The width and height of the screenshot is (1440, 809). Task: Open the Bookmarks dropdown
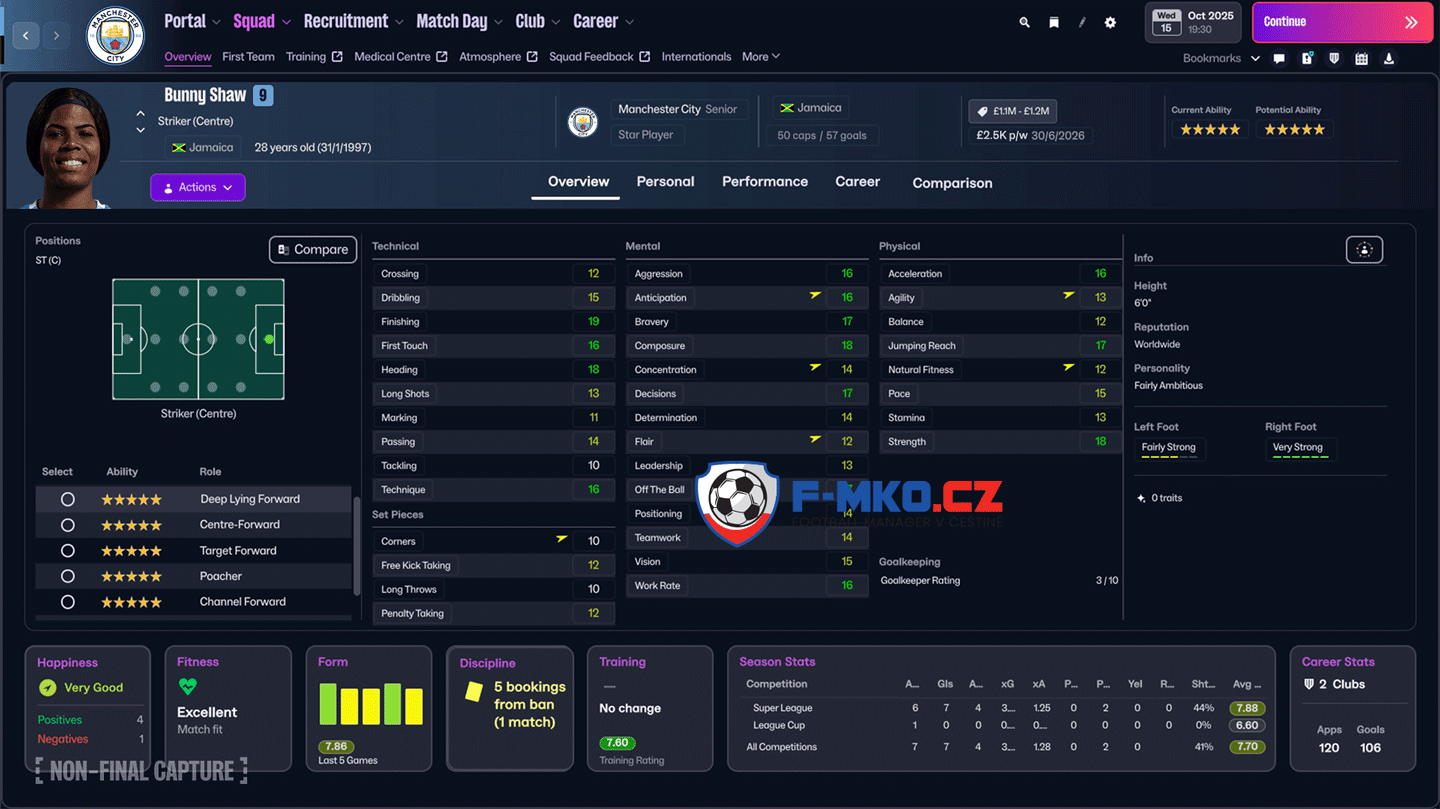click(1221, 59)
